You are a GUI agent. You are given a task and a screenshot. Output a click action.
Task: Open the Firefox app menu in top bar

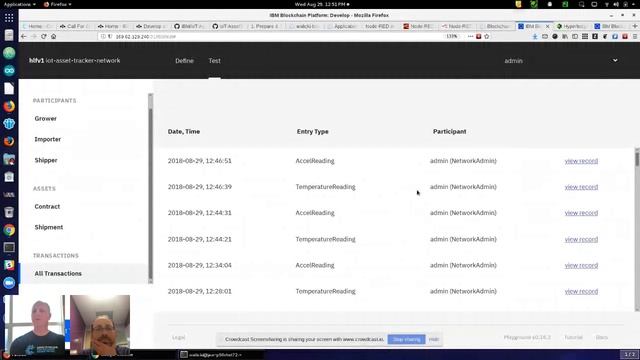click(57, 4)
